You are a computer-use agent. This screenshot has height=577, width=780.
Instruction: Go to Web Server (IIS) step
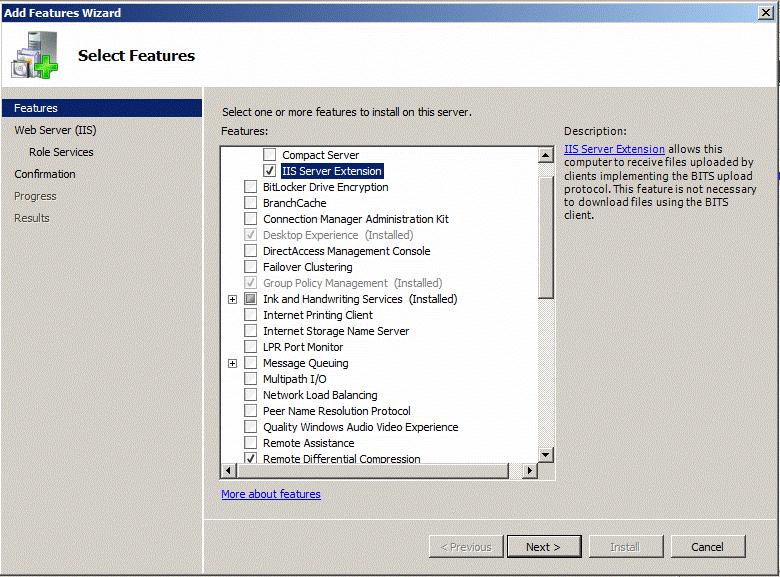(55, 130)
